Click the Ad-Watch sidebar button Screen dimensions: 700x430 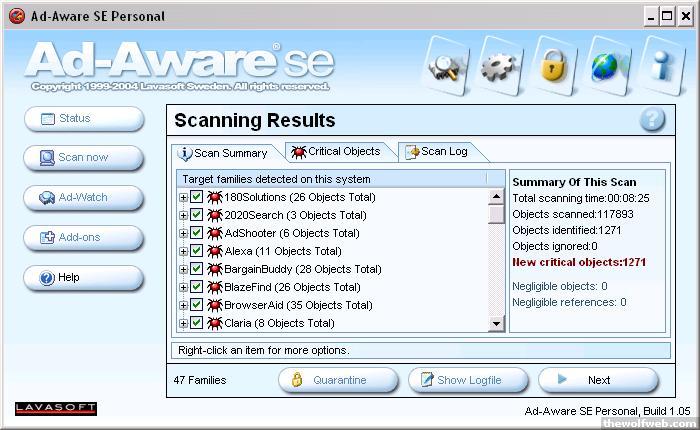tap(84, 198)
